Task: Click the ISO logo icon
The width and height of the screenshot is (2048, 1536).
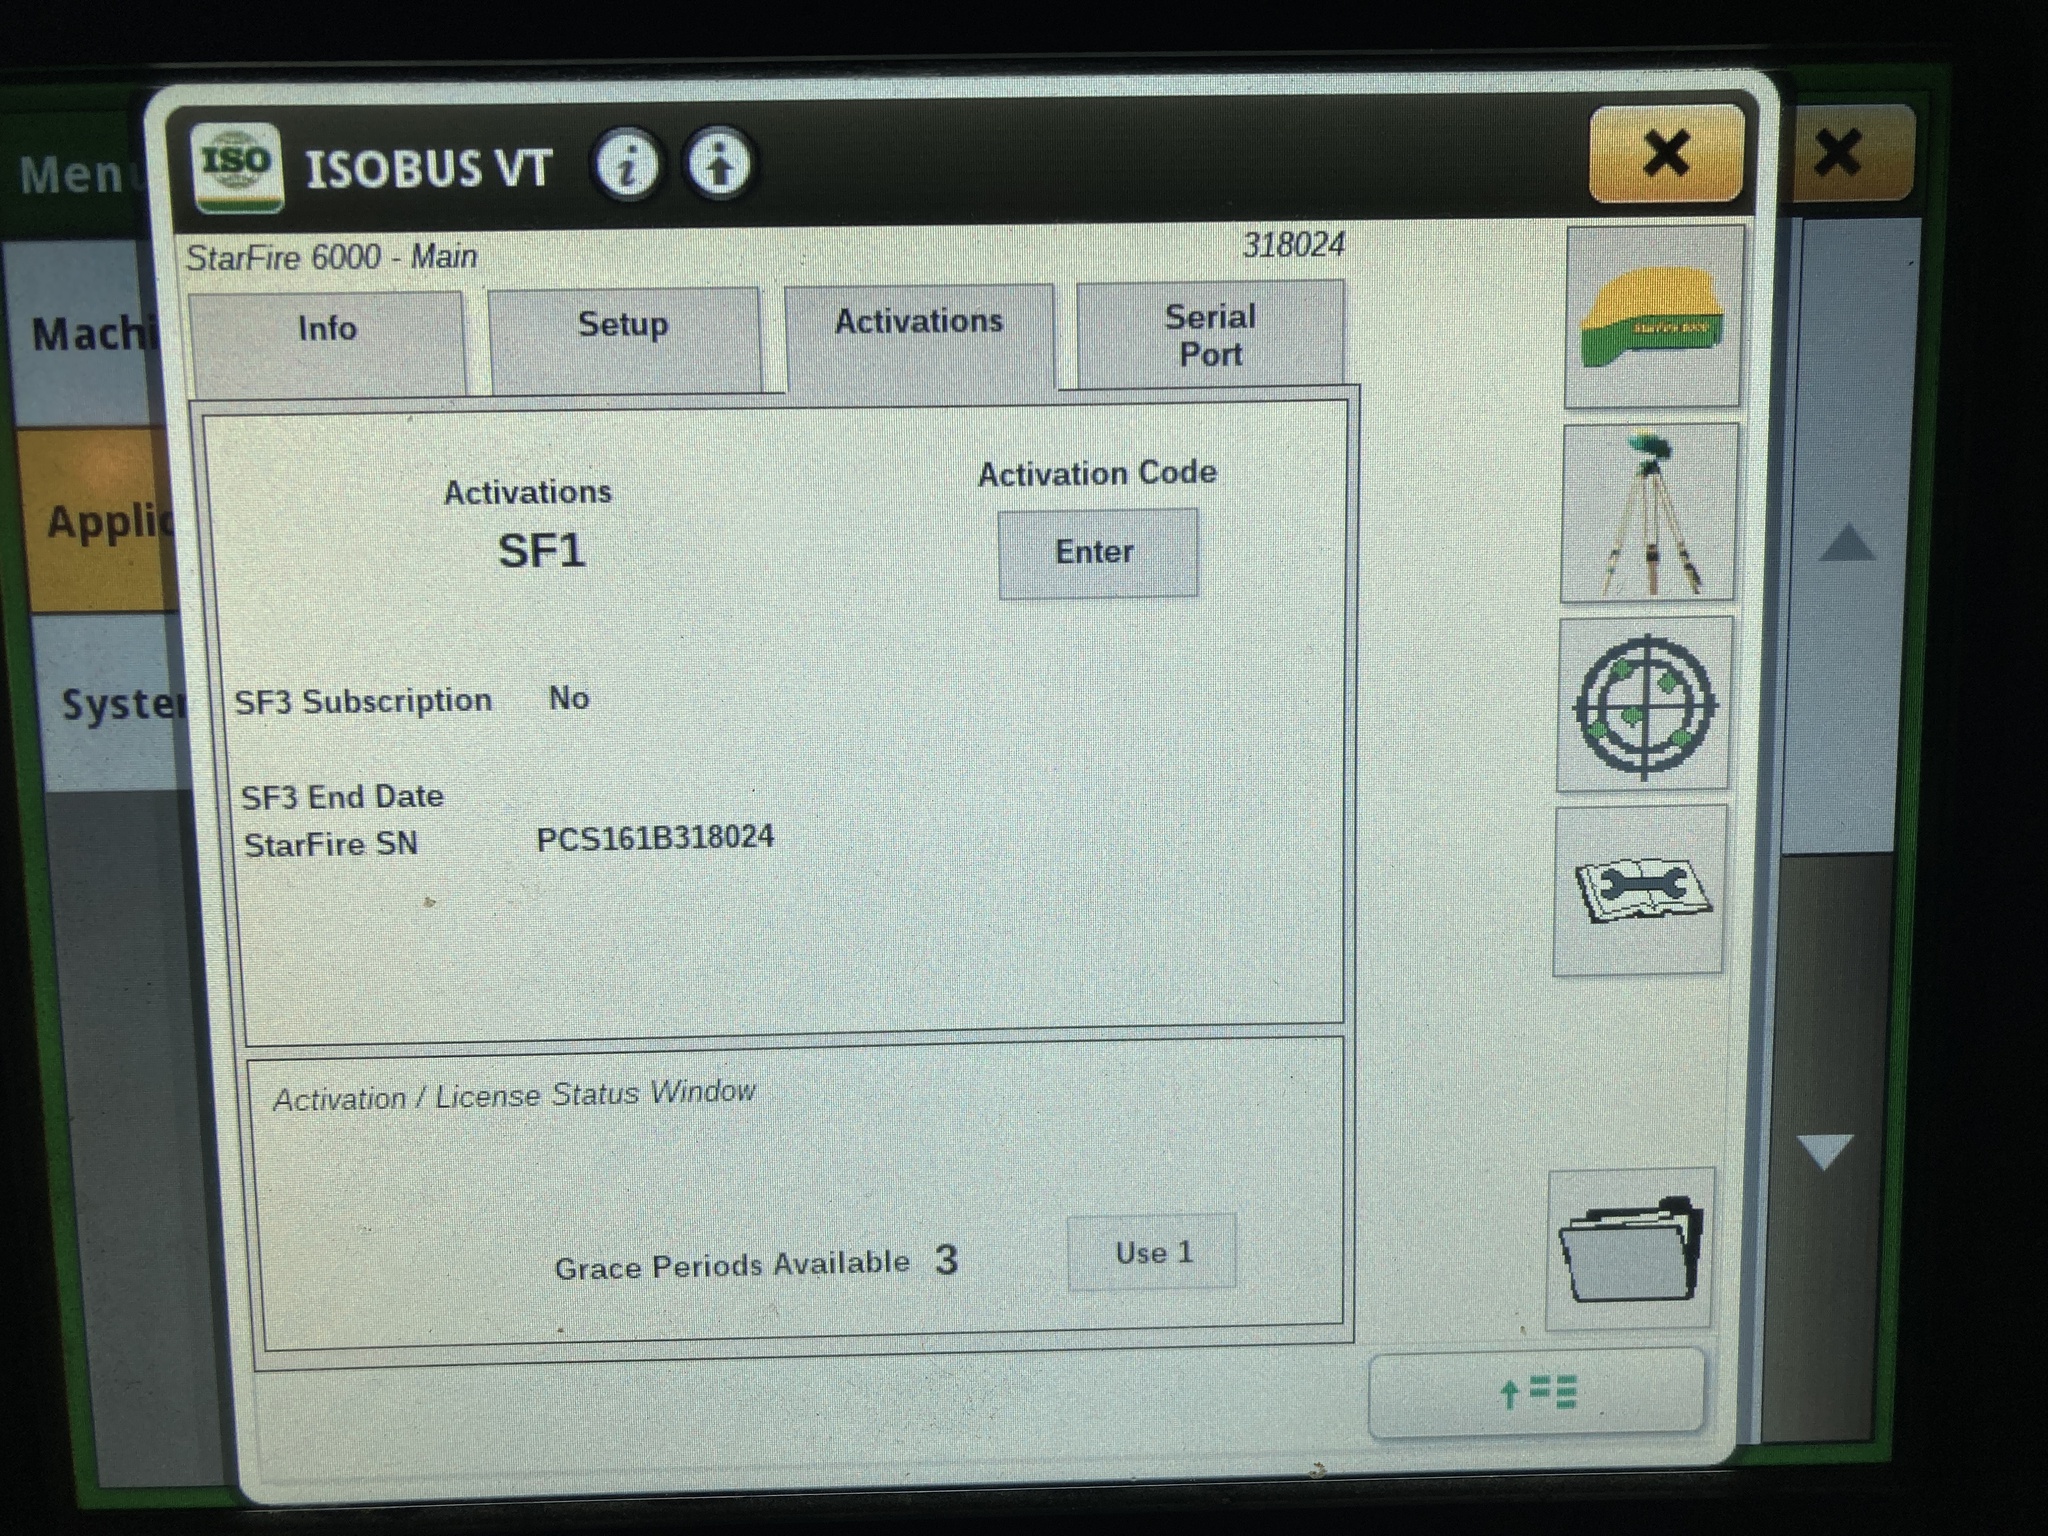Action: pos(238,166)
